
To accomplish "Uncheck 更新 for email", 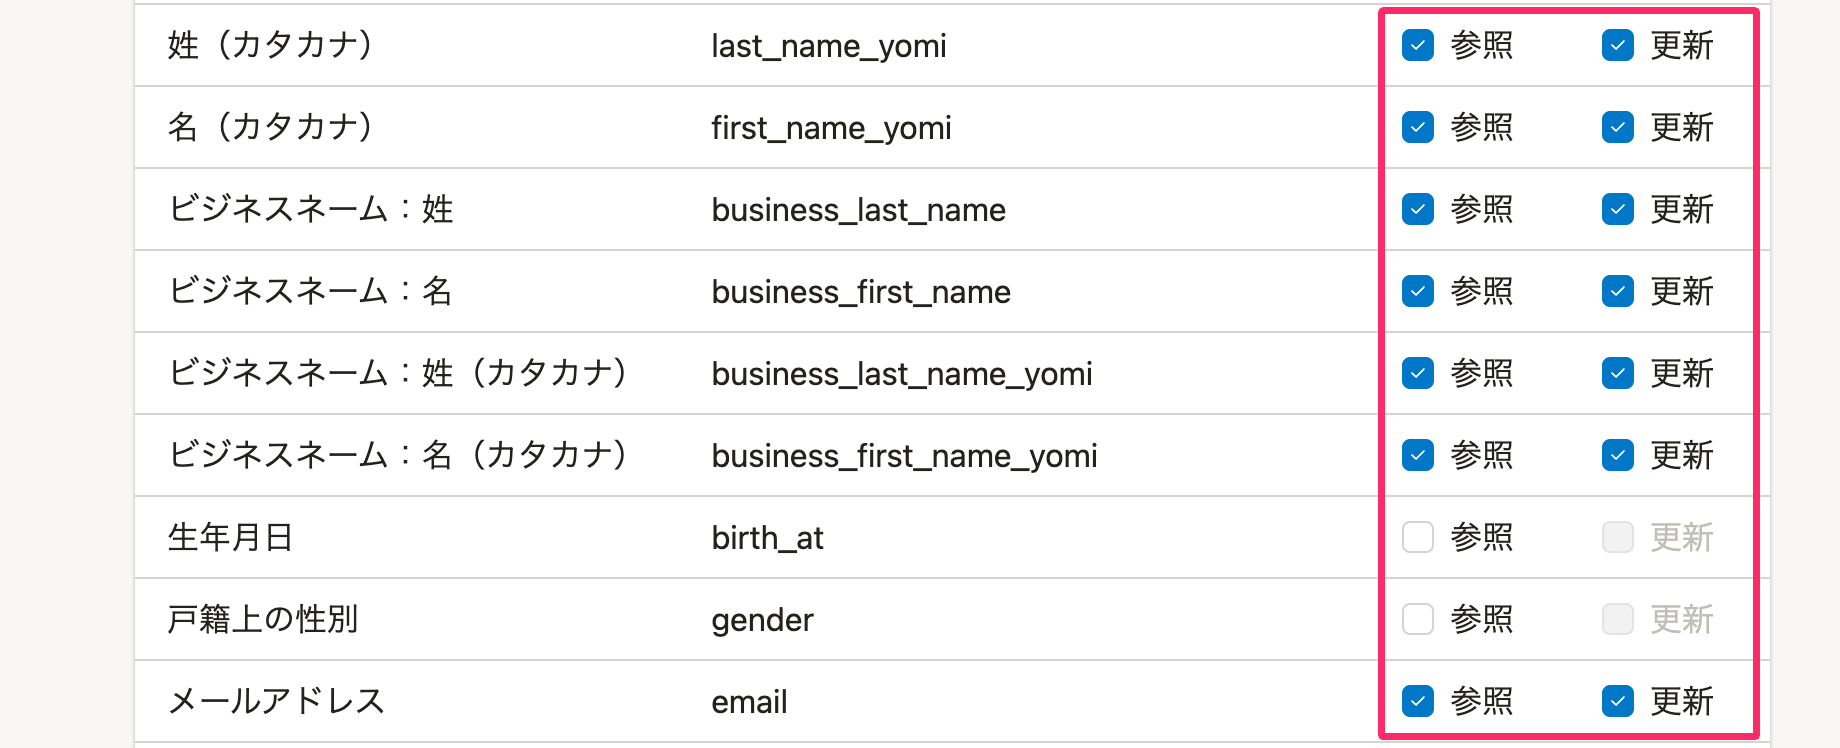I will 1617,701.
